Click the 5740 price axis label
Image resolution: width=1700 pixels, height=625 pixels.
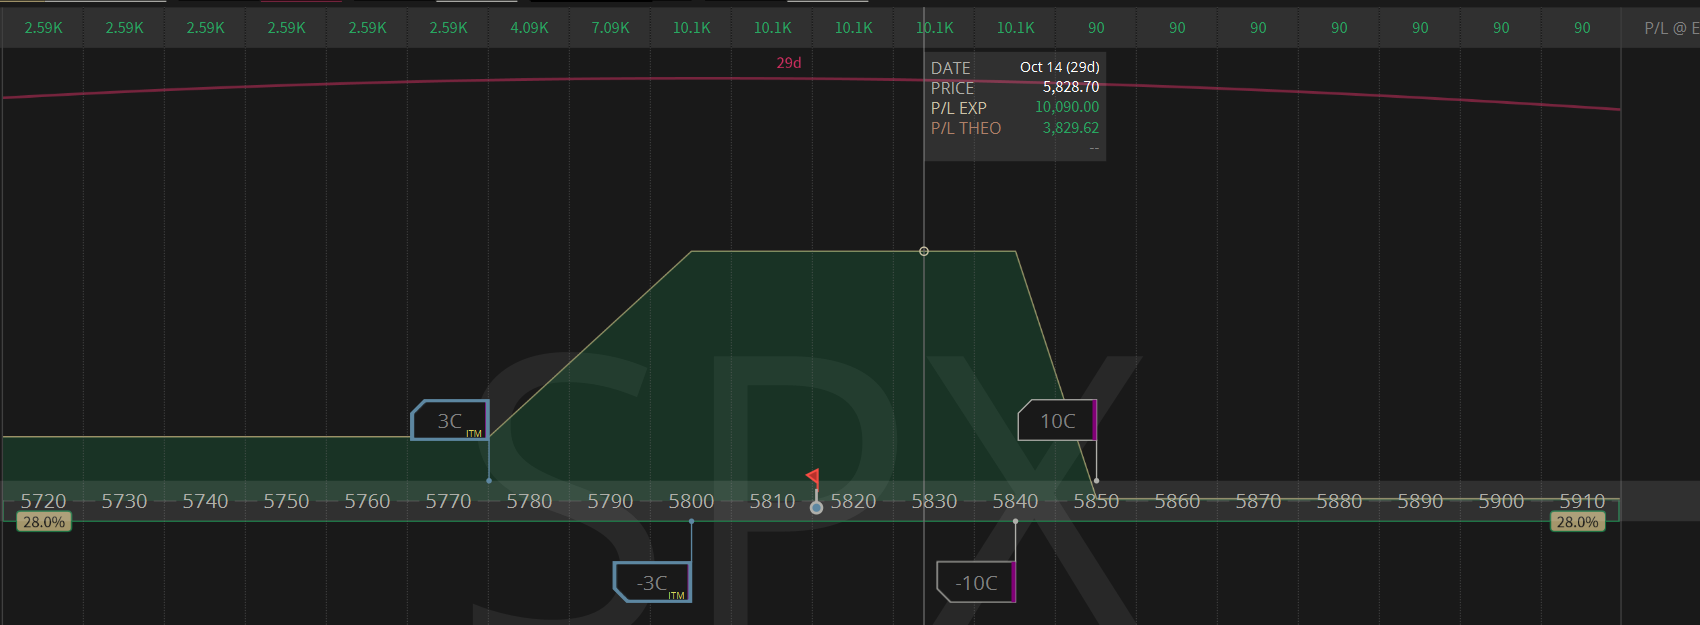[205, 501]
